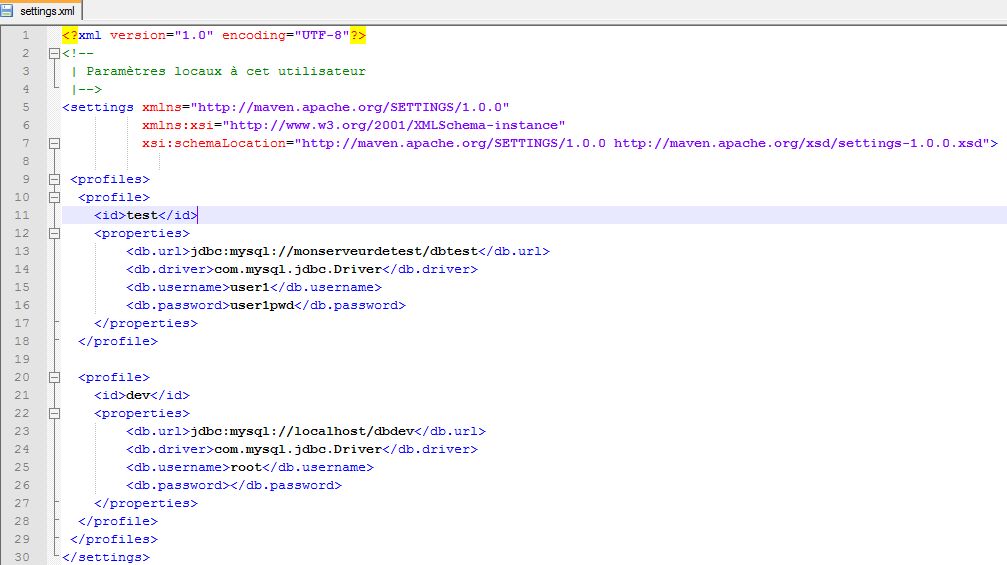Click the 'root' username value

coord(246,467)
